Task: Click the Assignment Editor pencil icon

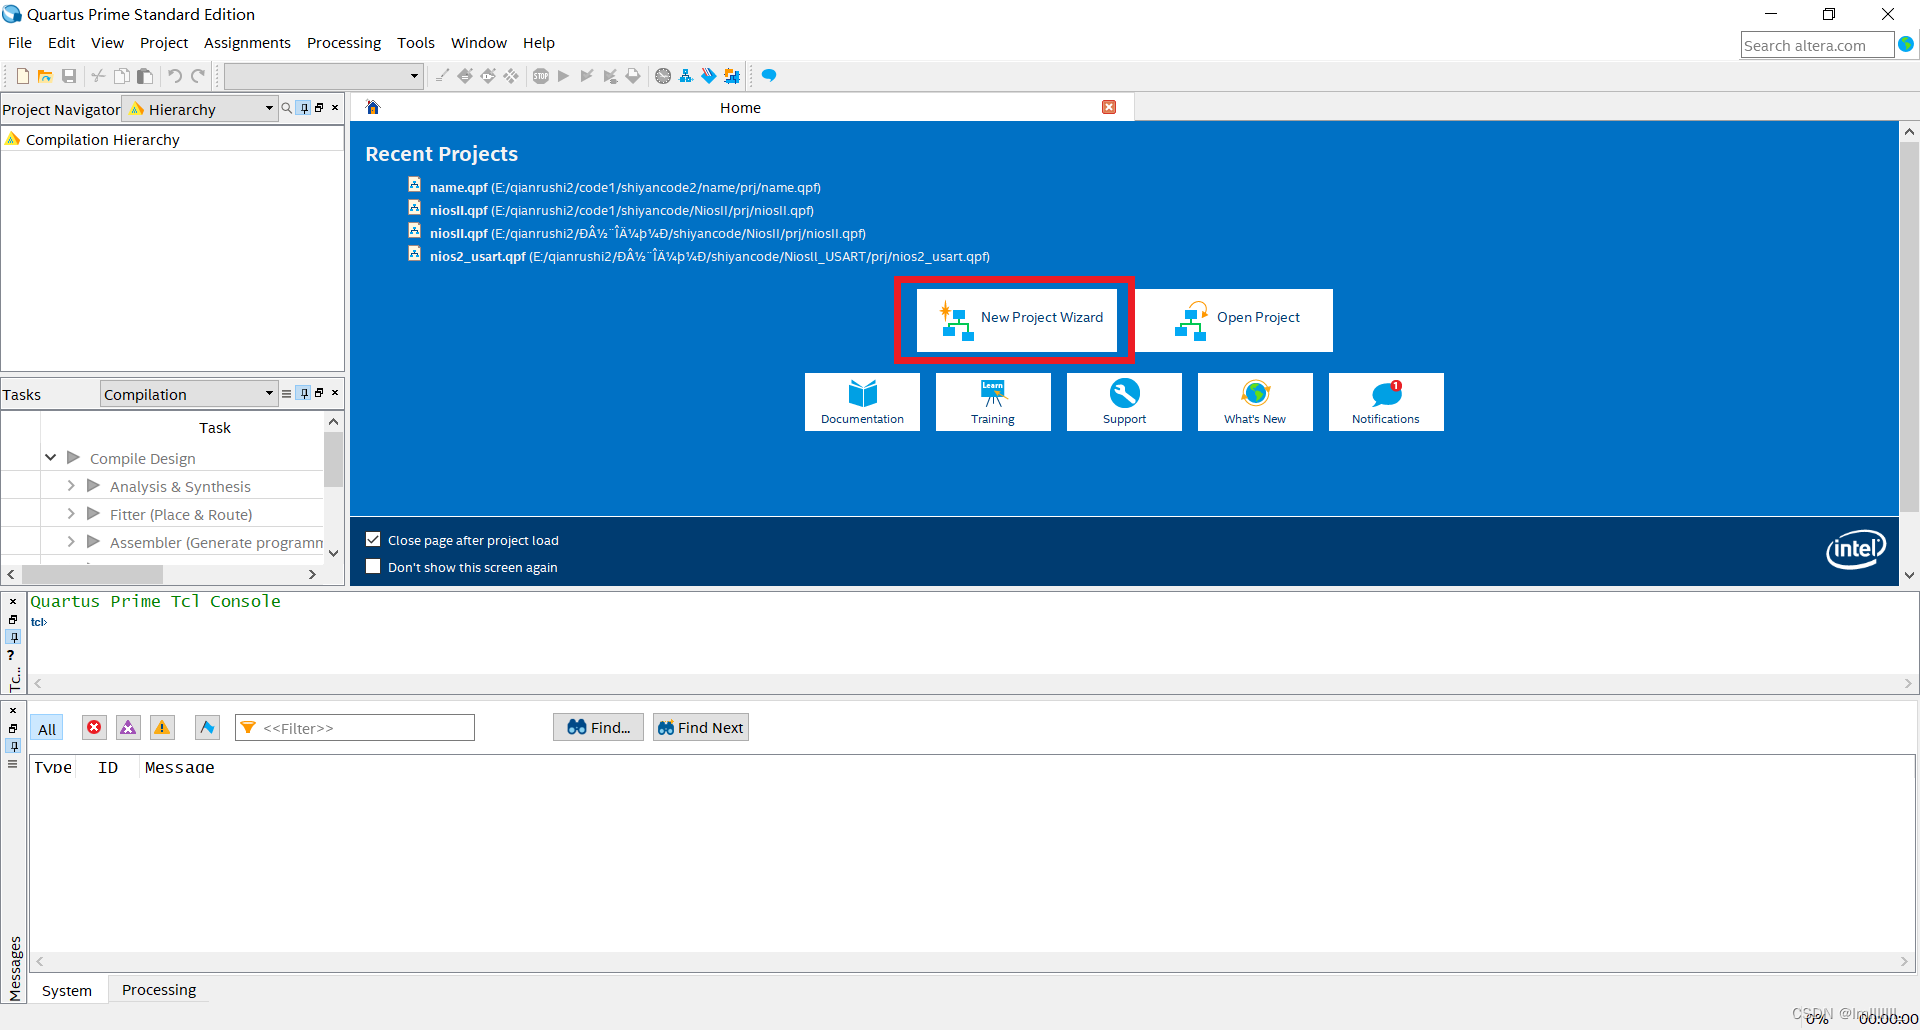Action: click(442, 76)
